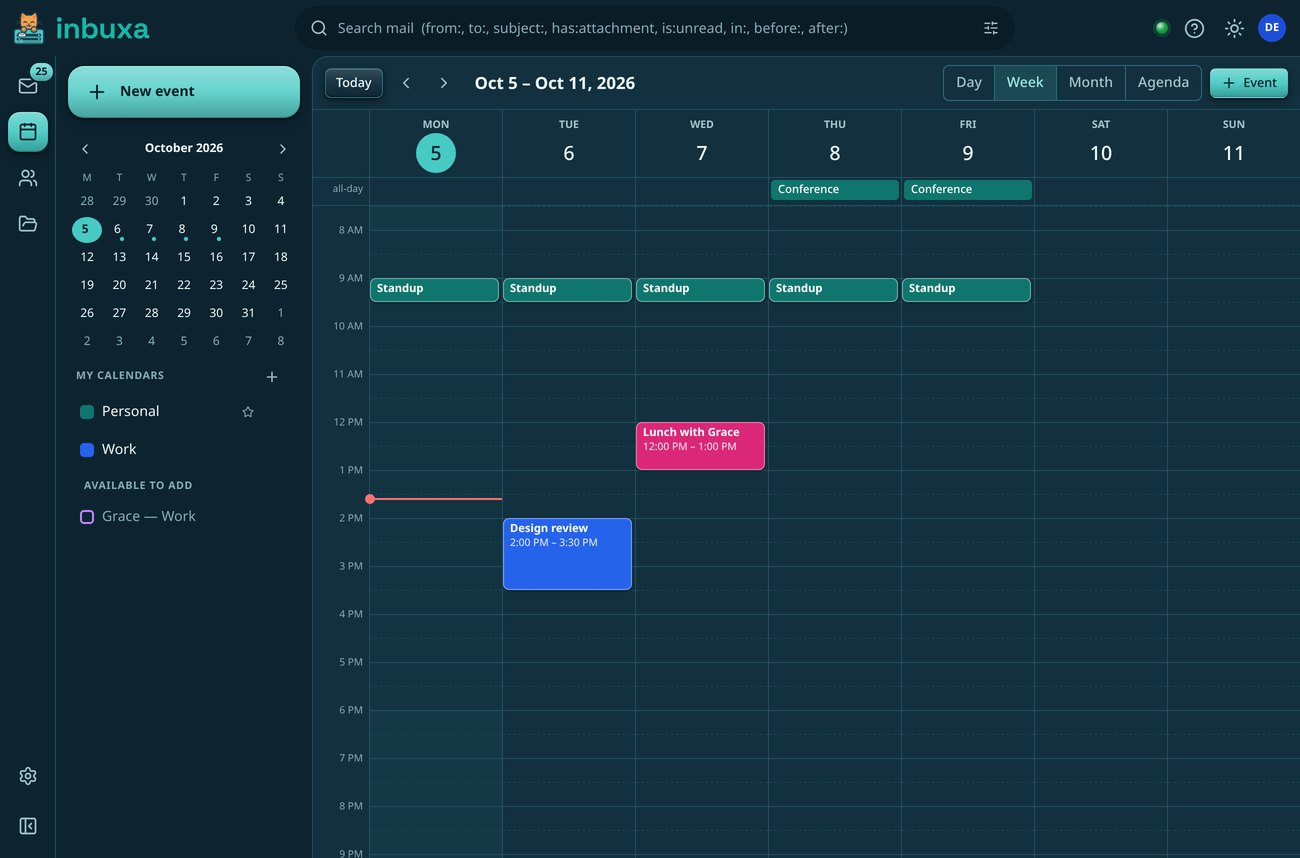Click the inbuxa logo
The width and height of the screenshot is (1300, 858).
click(82, 28)
